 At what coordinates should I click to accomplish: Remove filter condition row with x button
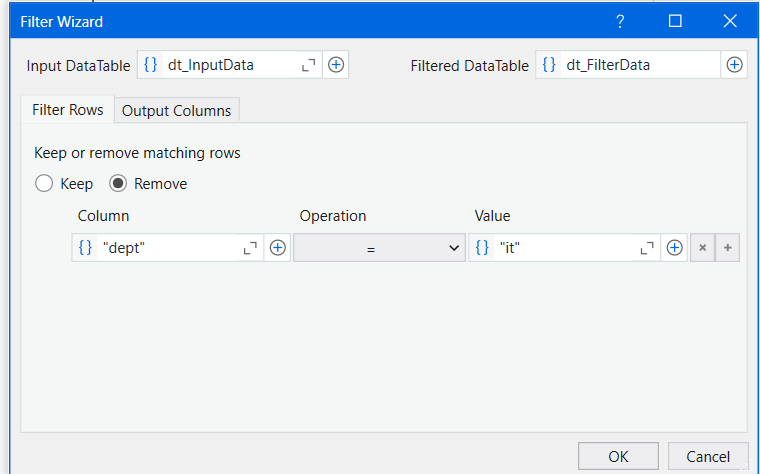pyautogui.click(x=702, y=248)
